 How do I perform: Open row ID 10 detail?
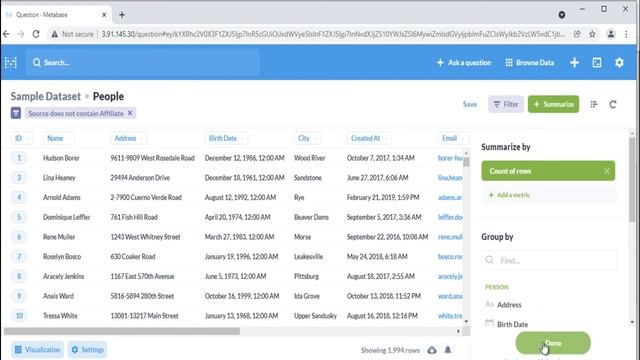pyautogui.click(x=19, y=316)
